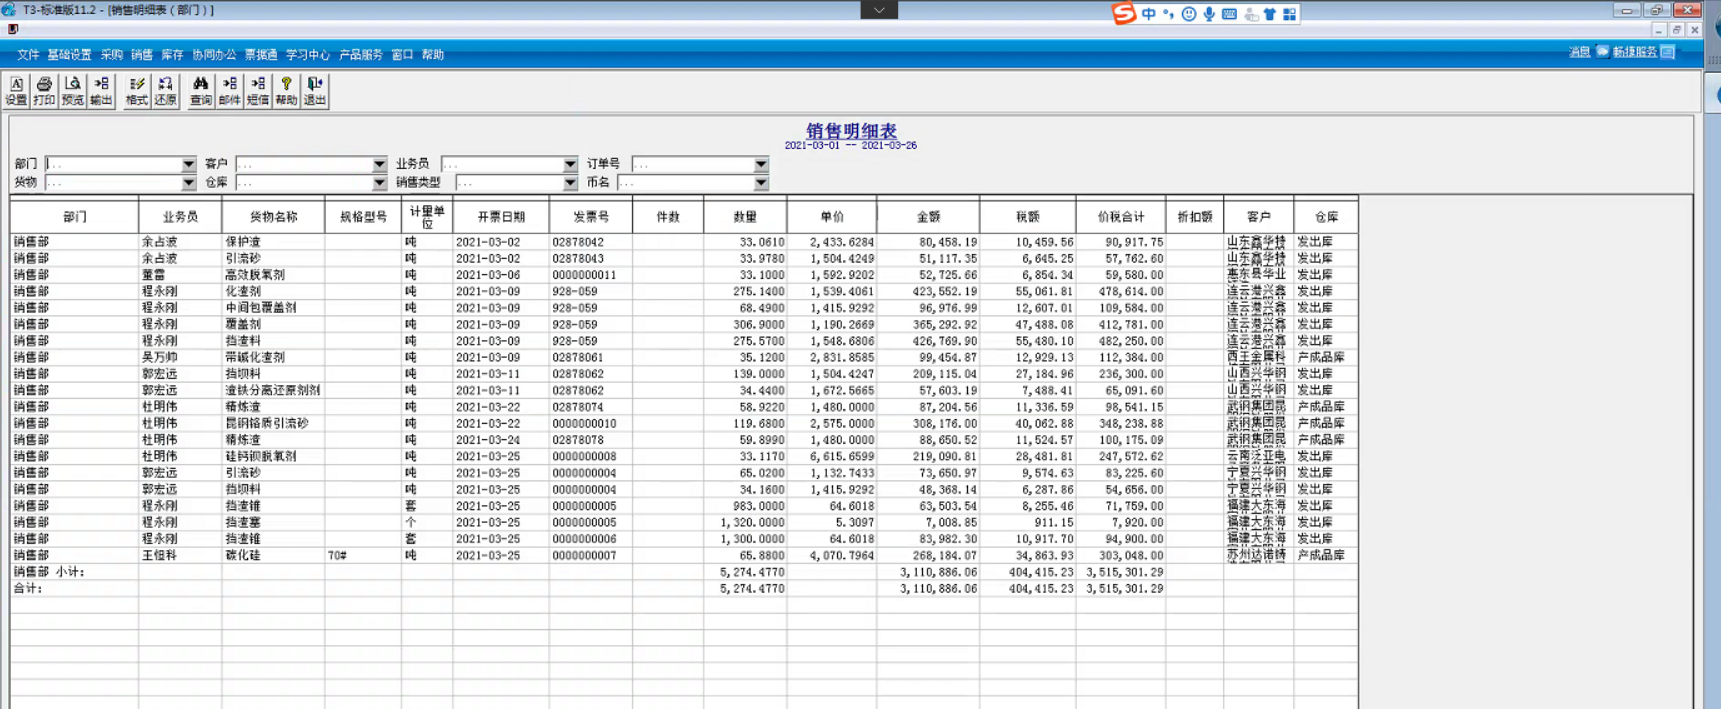The image size is (1721, 709).
Task: Open Sogou toolbox grid icon
Action: pos(1290,14)
